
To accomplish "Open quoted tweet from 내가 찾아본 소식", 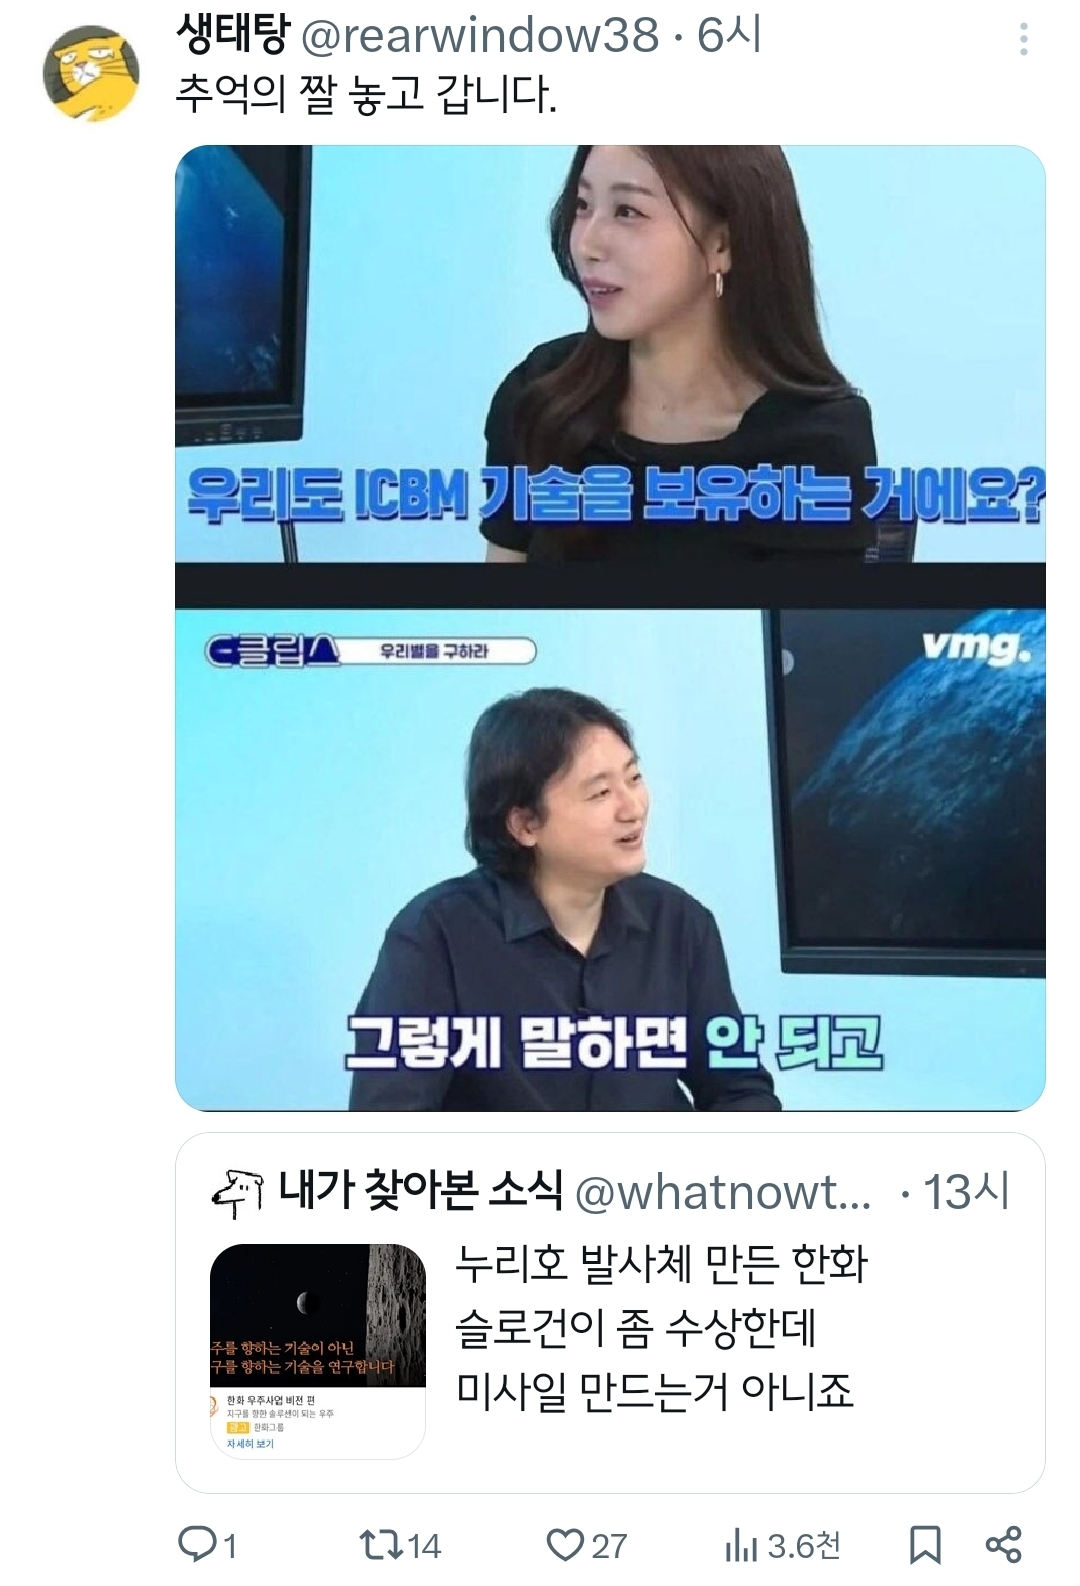I will pos(610,1312).
